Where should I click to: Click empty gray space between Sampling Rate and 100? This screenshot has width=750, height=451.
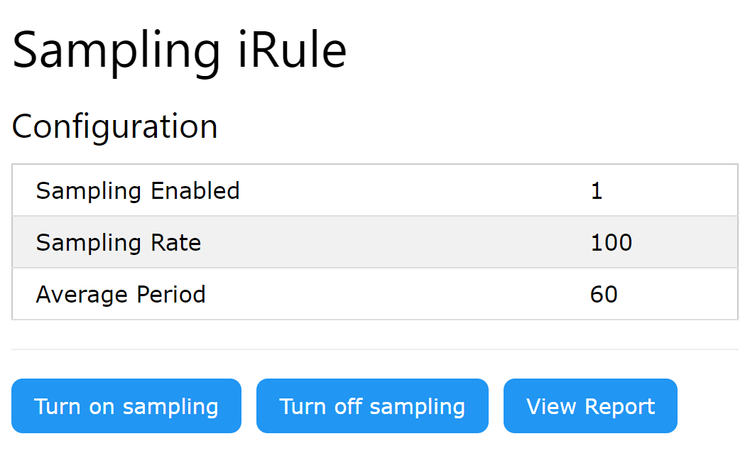(400, 242)
